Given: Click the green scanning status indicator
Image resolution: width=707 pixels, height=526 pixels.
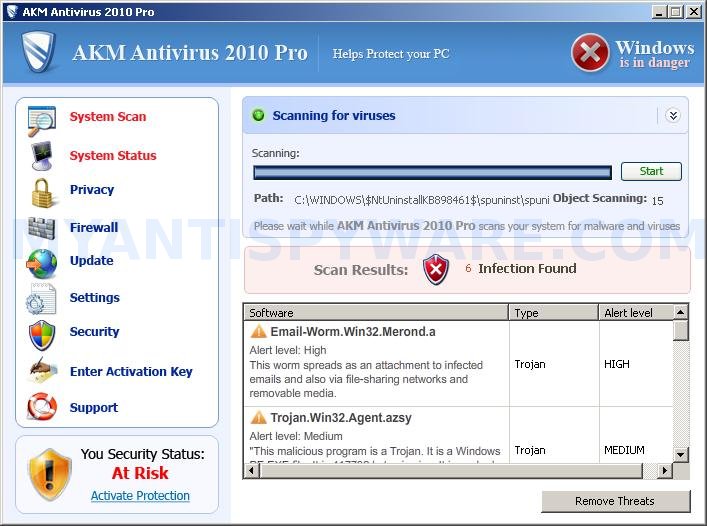Looking at the screenshot, I should click(258, 115).
